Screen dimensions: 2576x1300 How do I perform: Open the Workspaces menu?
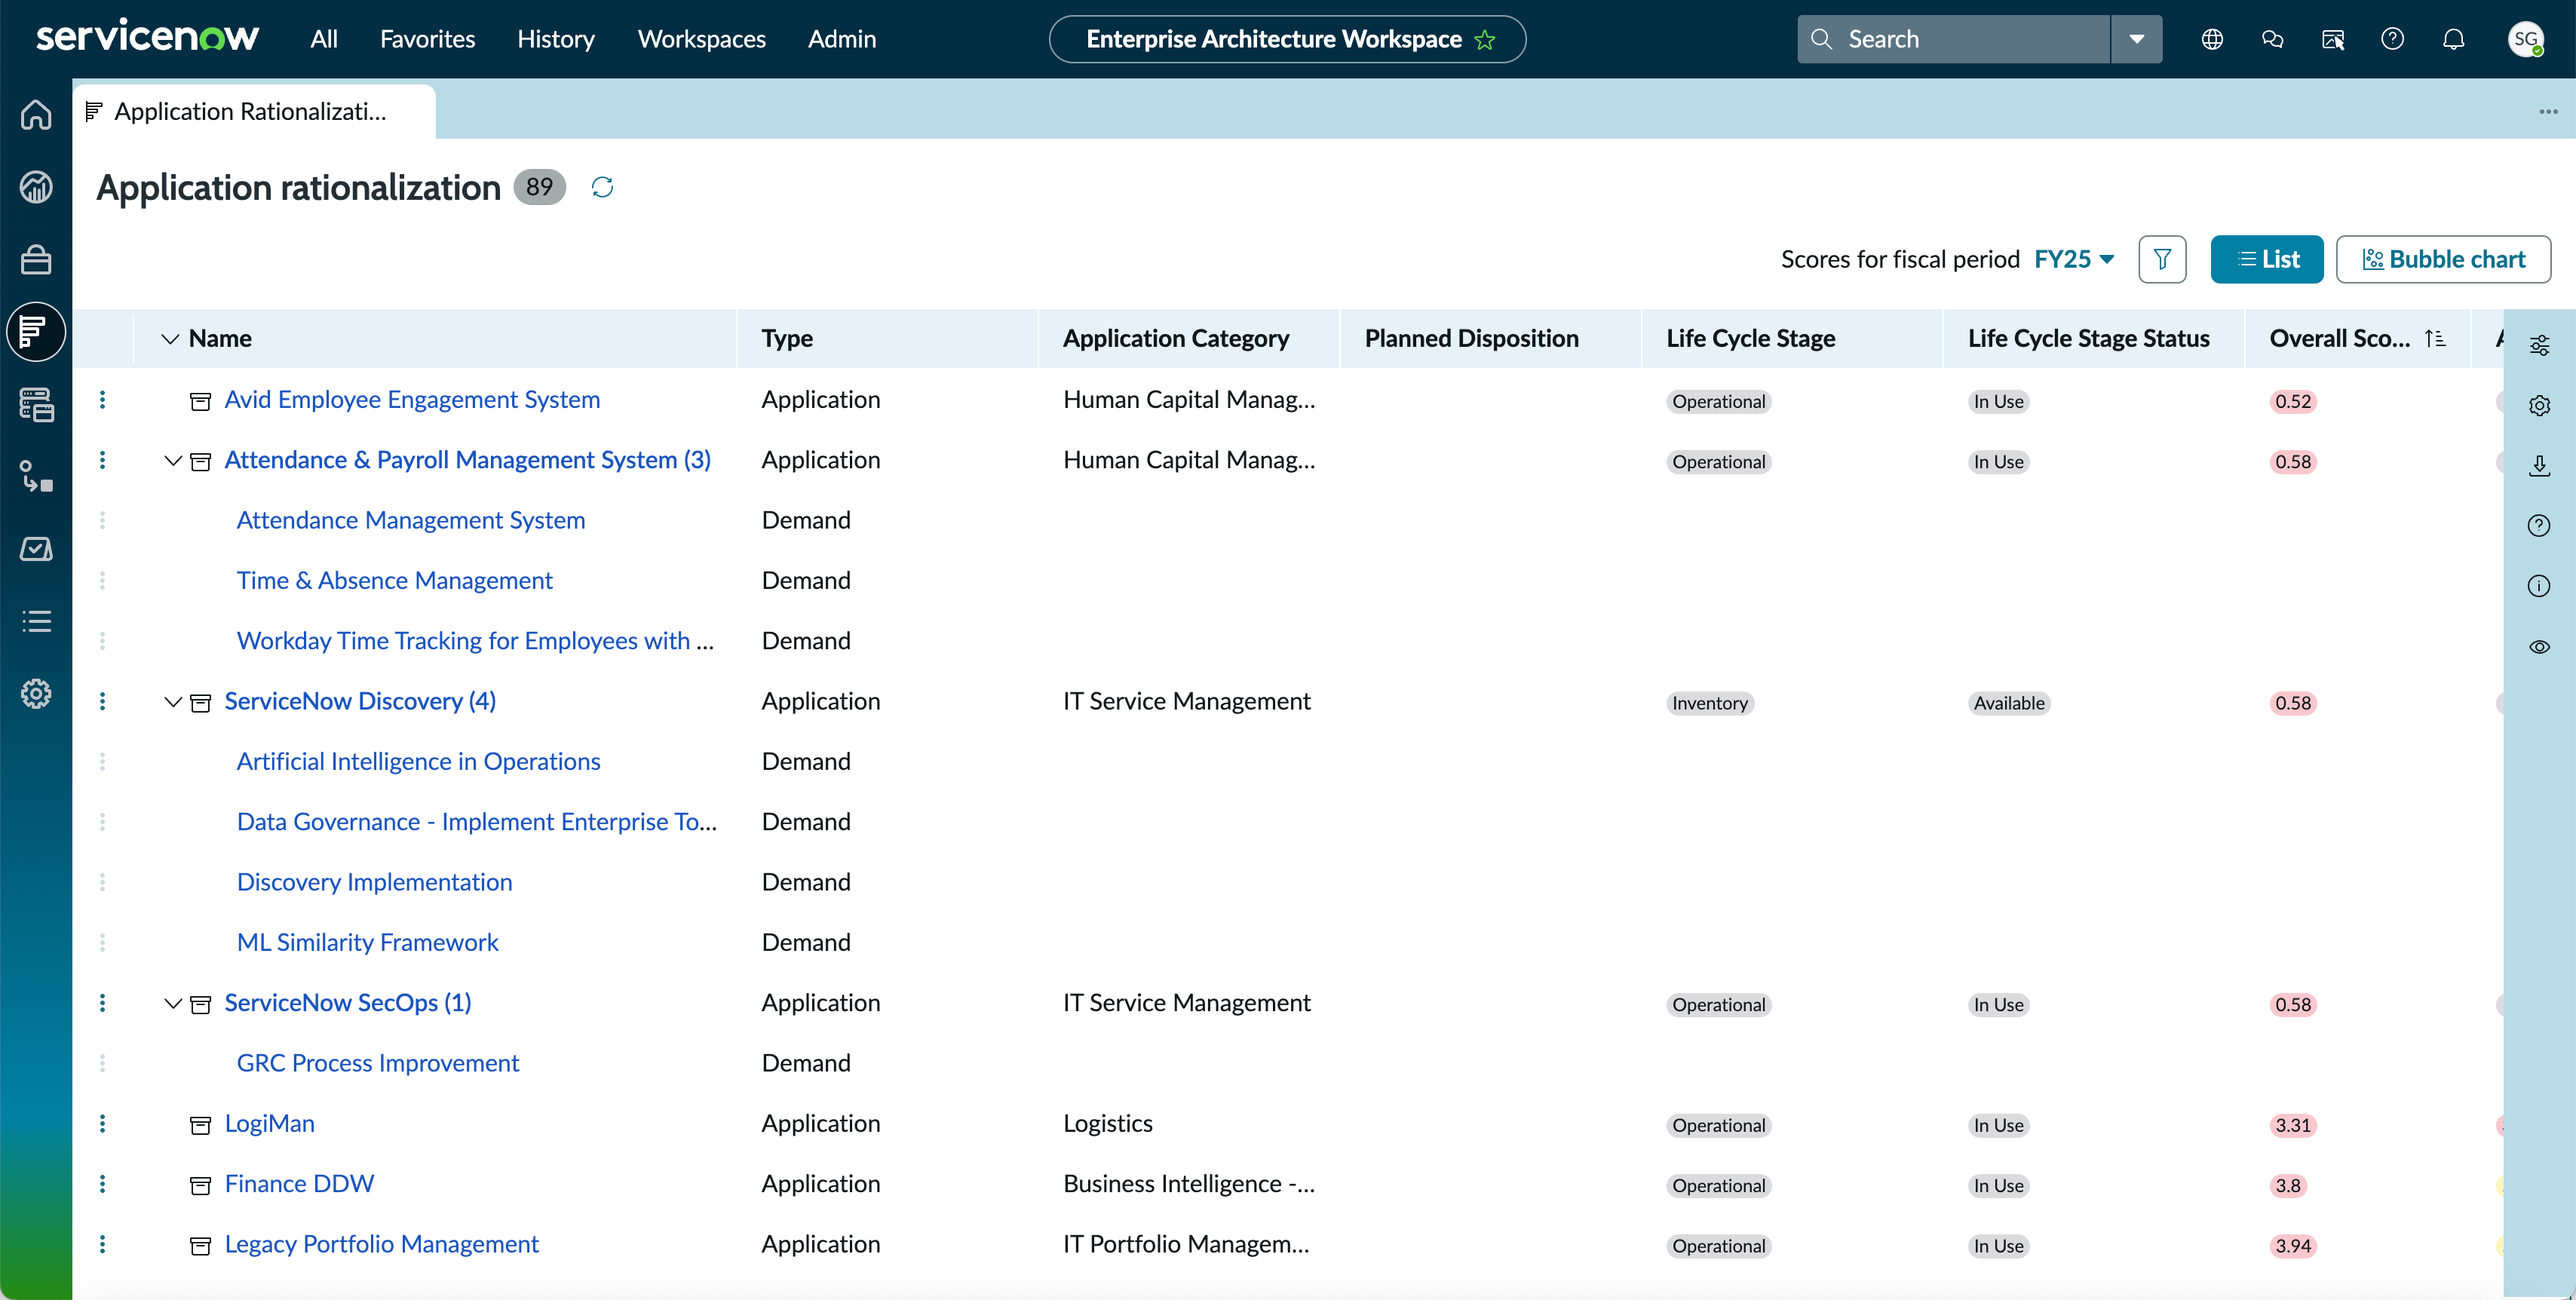[x=701, y=39]
